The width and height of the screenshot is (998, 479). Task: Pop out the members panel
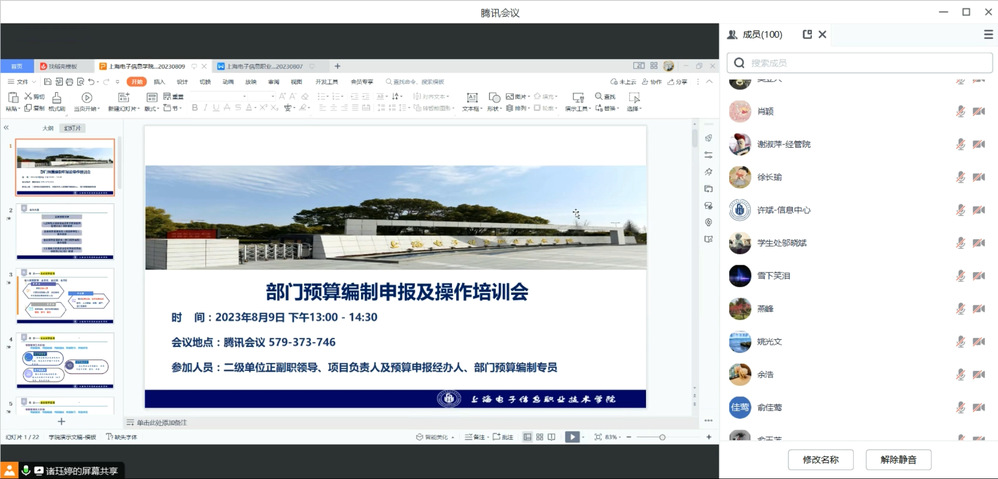807,34
